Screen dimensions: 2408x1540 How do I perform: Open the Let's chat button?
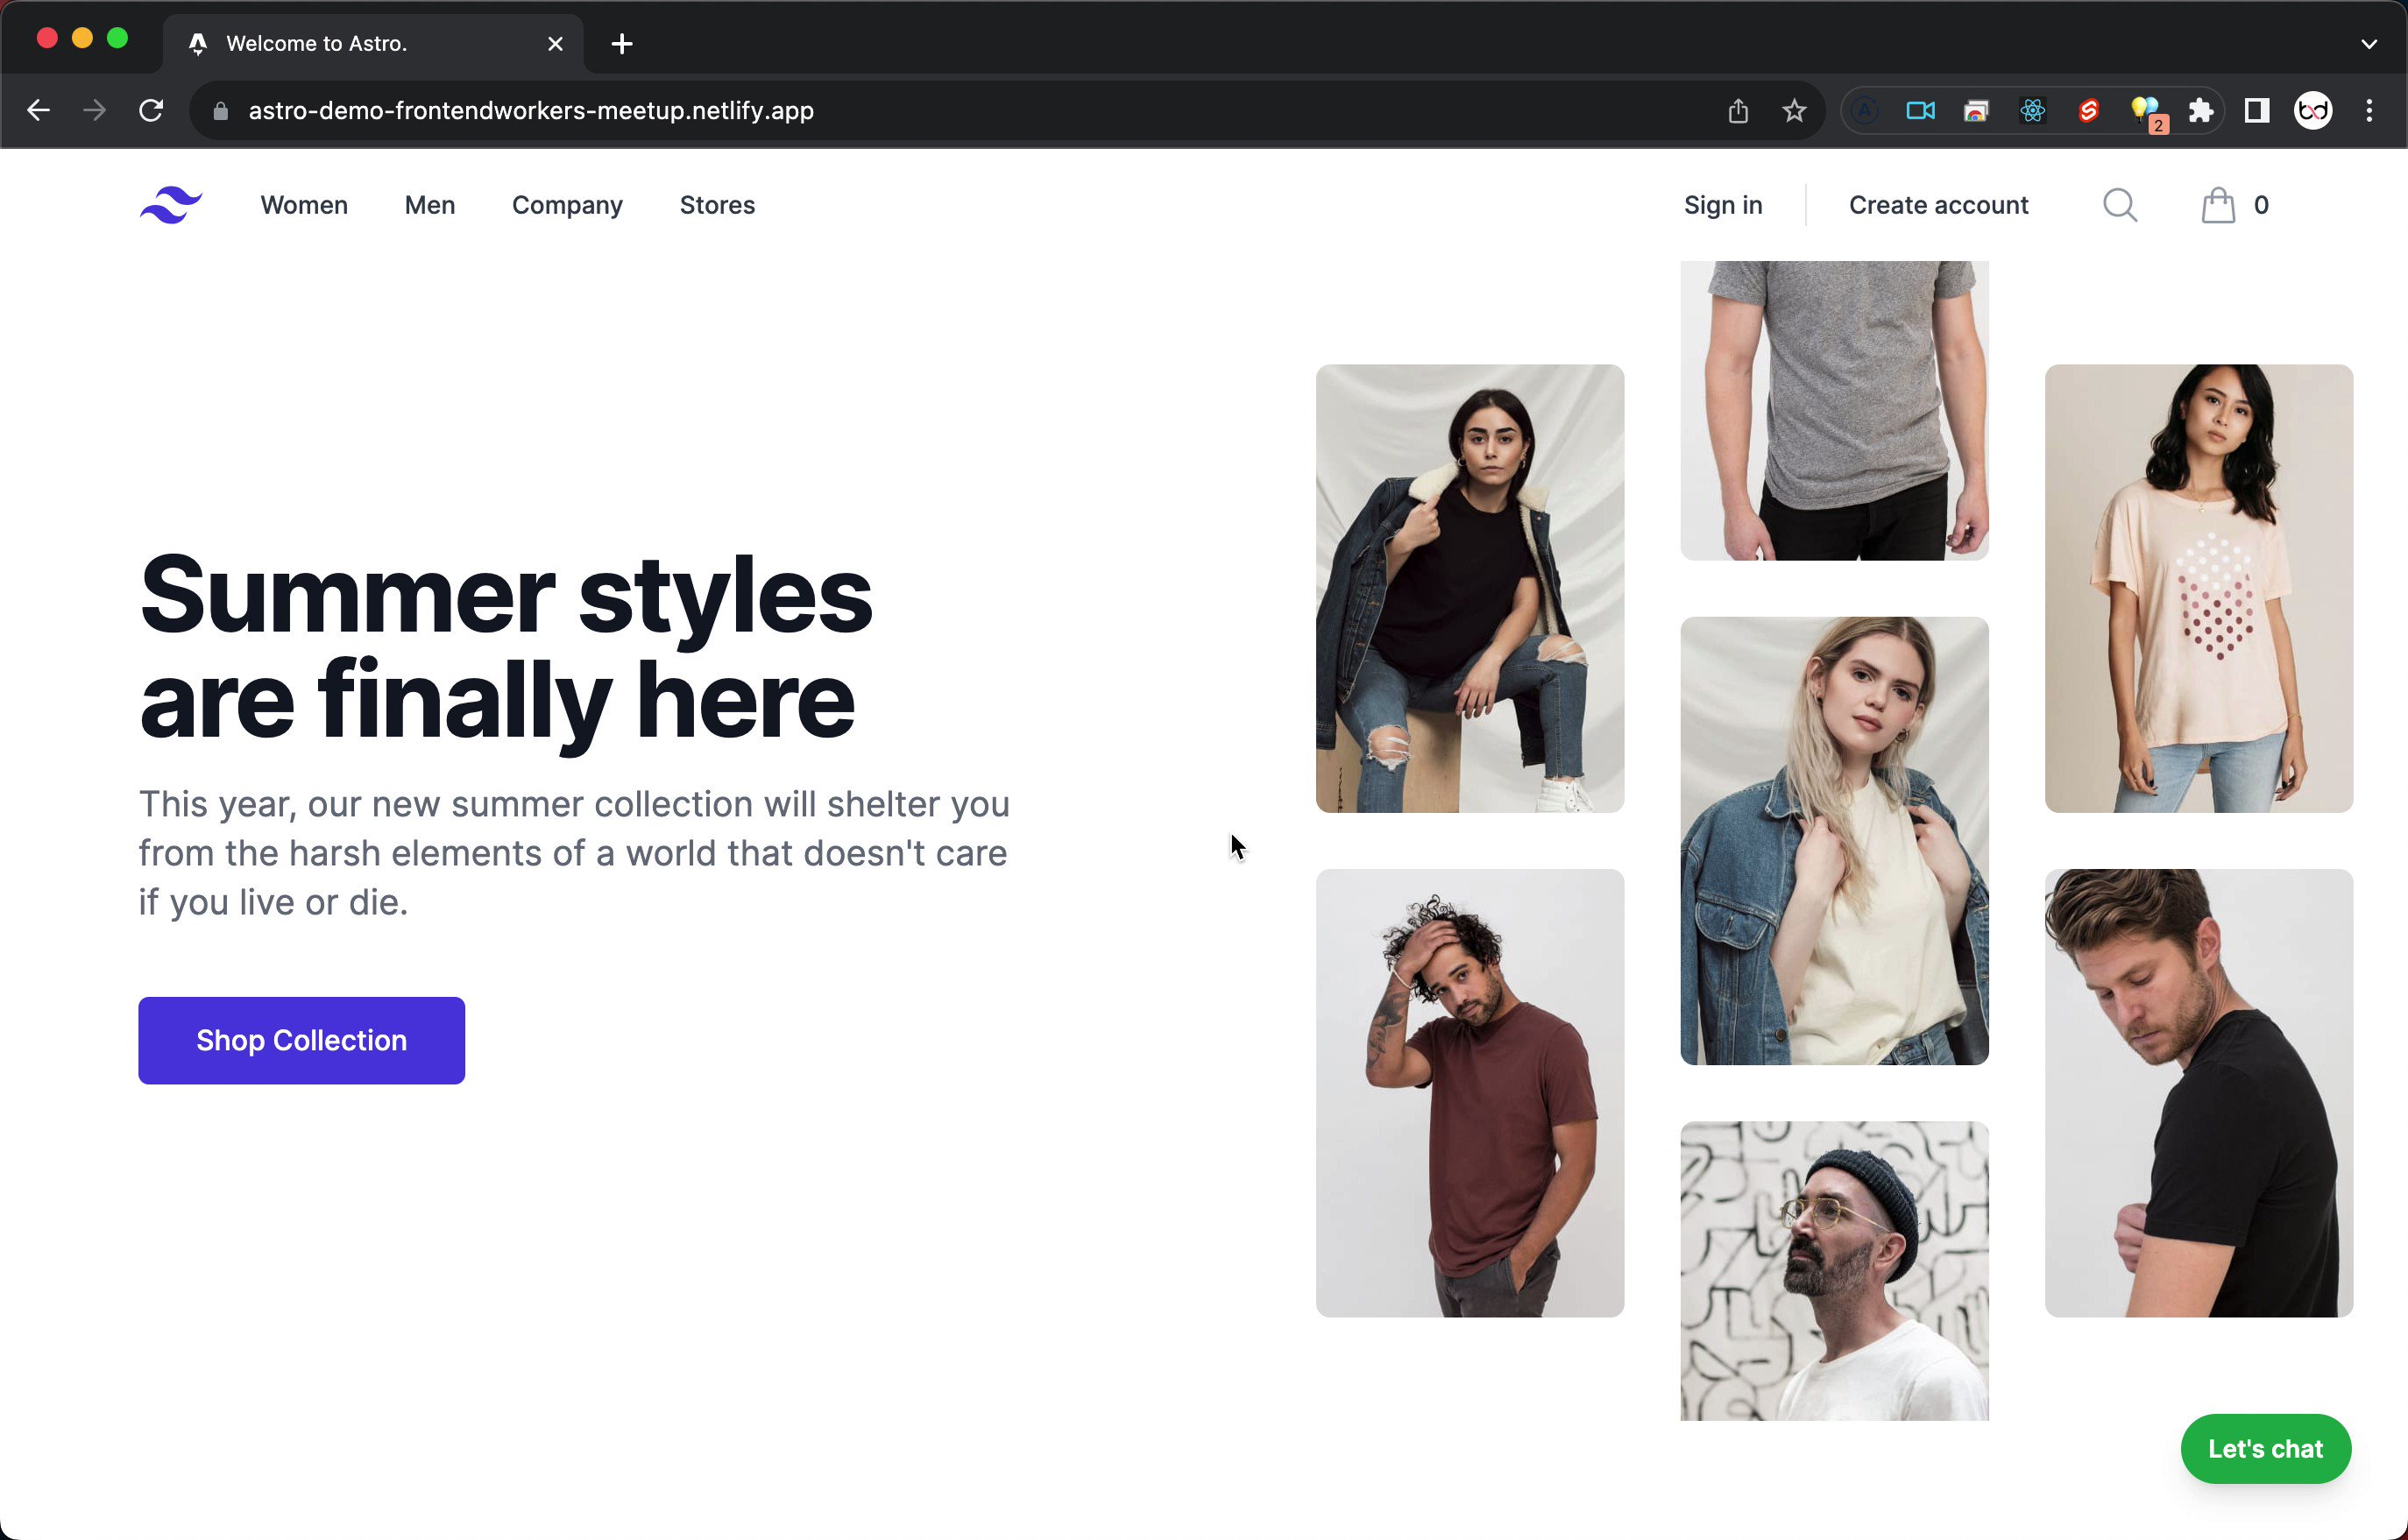(x=2266, y=1448)
